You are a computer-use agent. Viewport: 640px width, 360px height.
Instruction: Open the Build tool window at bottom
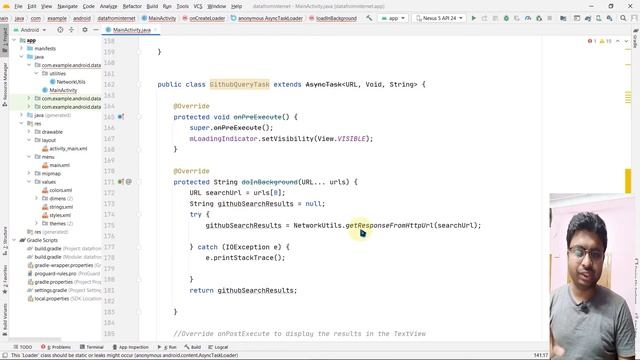coord(192,347)
